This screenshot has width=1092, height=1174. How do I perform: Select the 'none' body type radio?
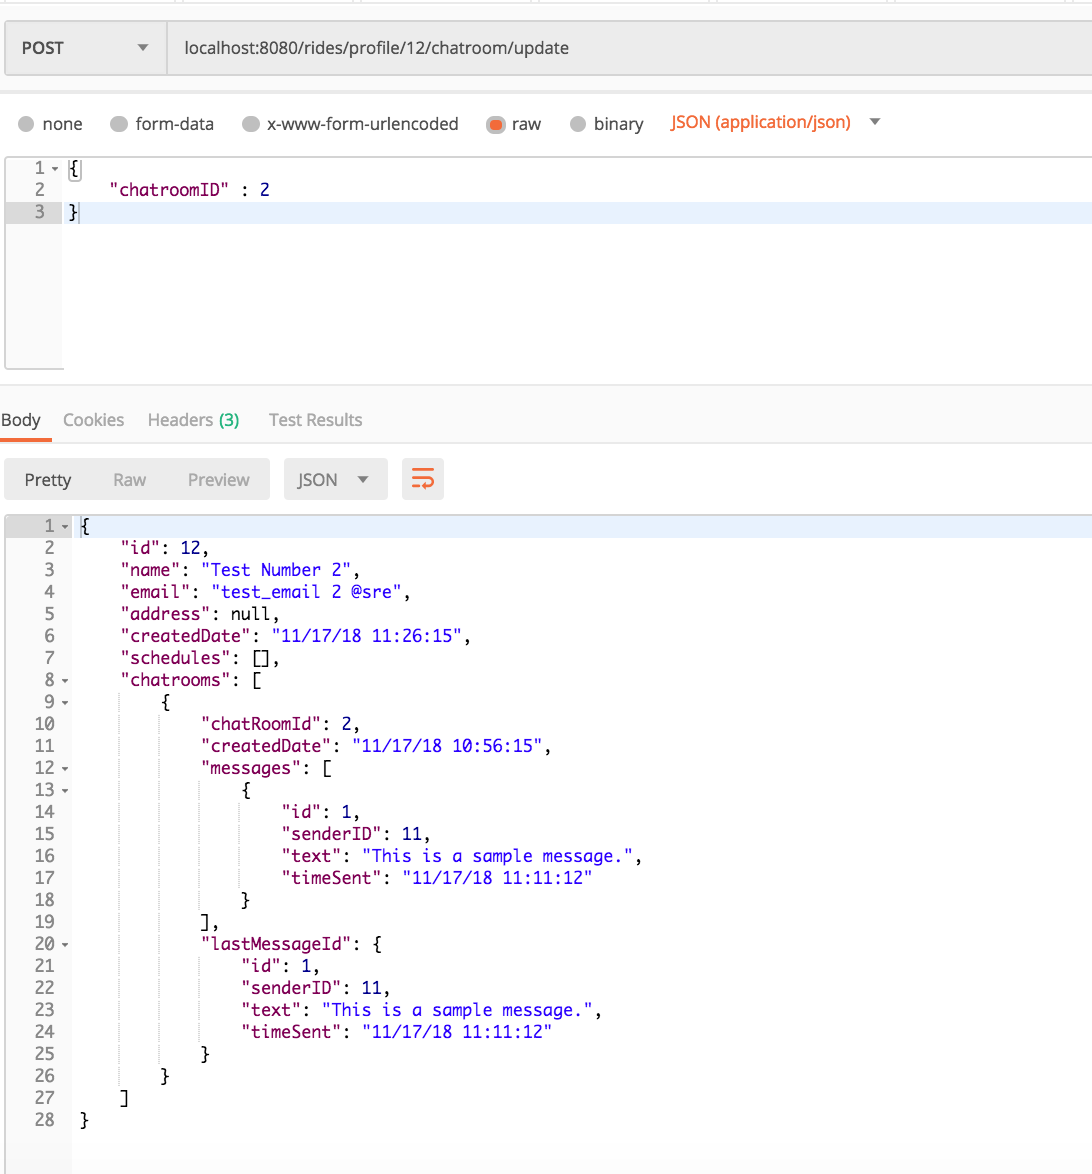pyautogui.click(x=26, y=124)
